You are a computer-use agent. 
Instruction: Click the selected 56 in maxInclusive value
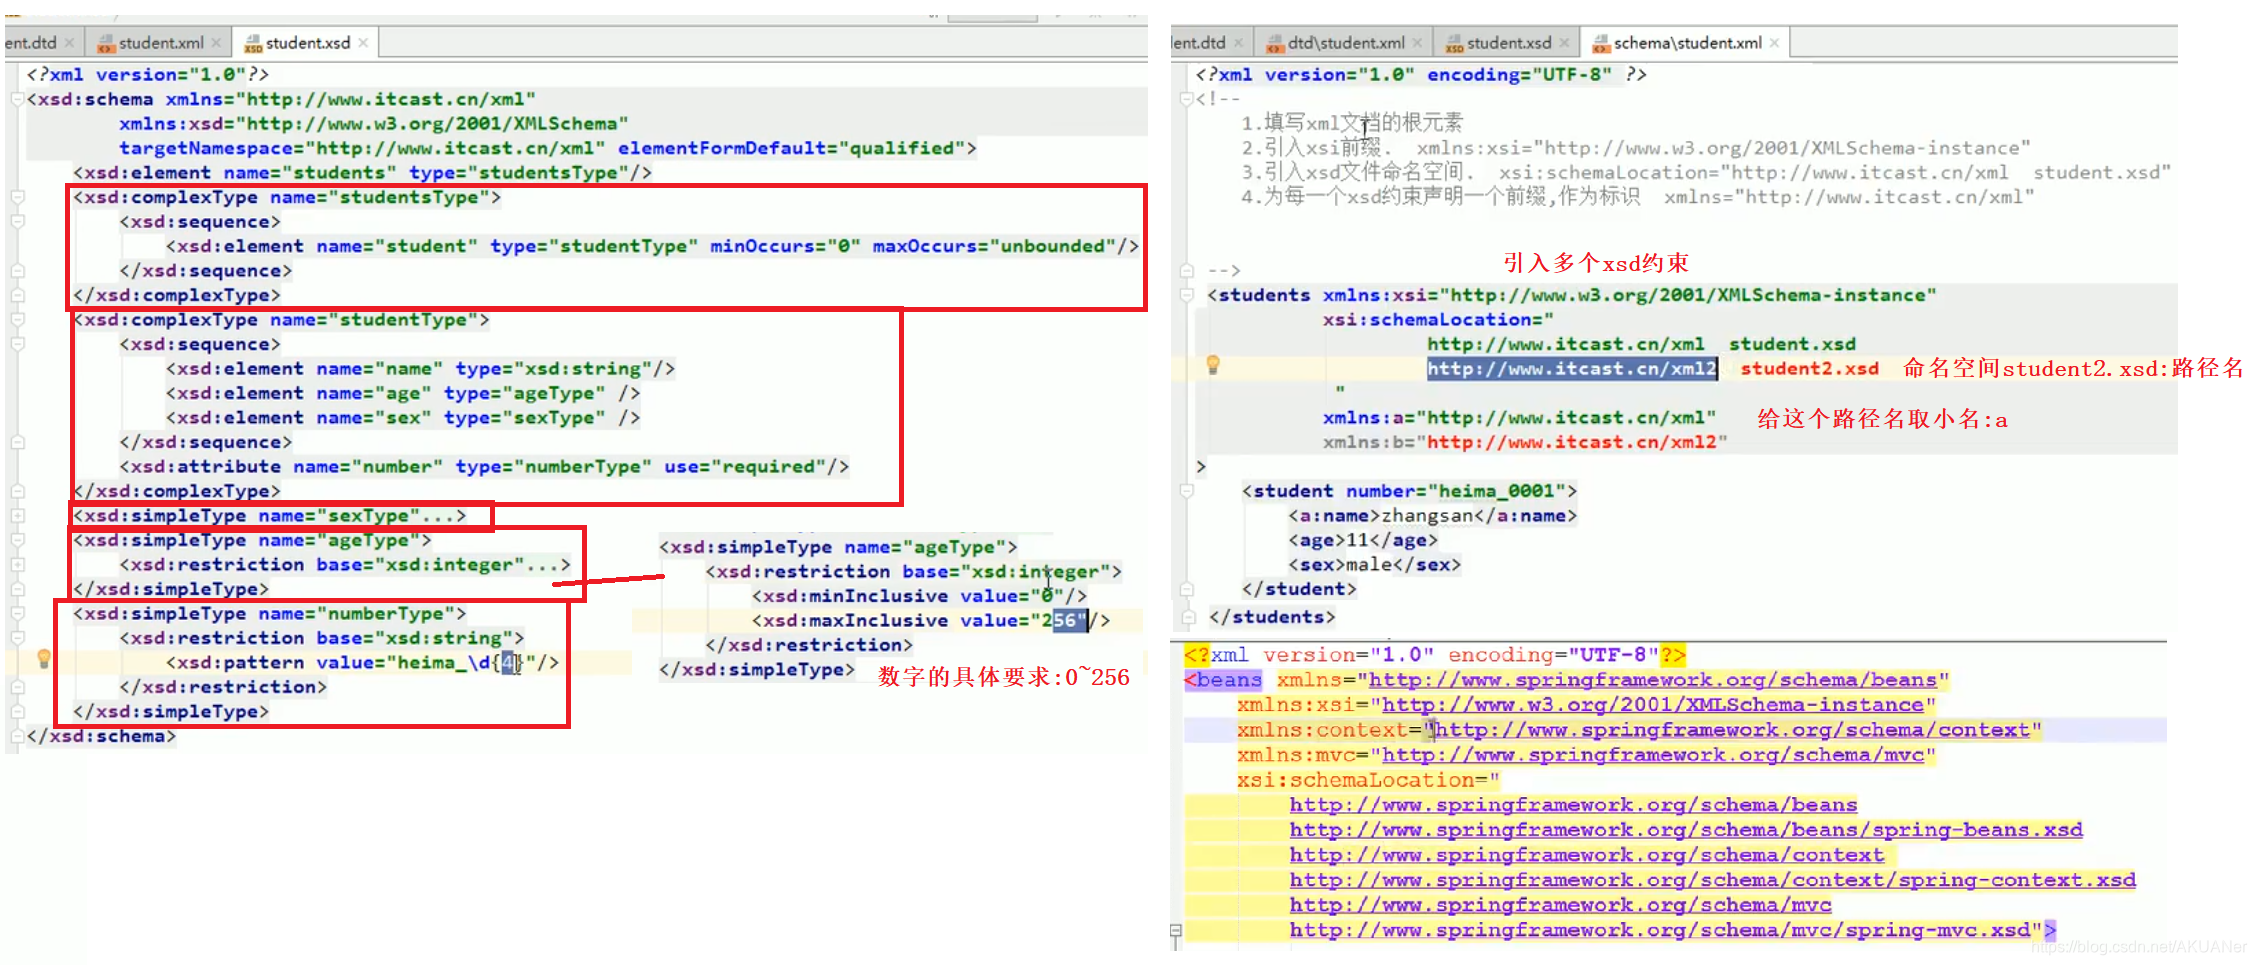pyautogui.click(x=1064, y=620)
